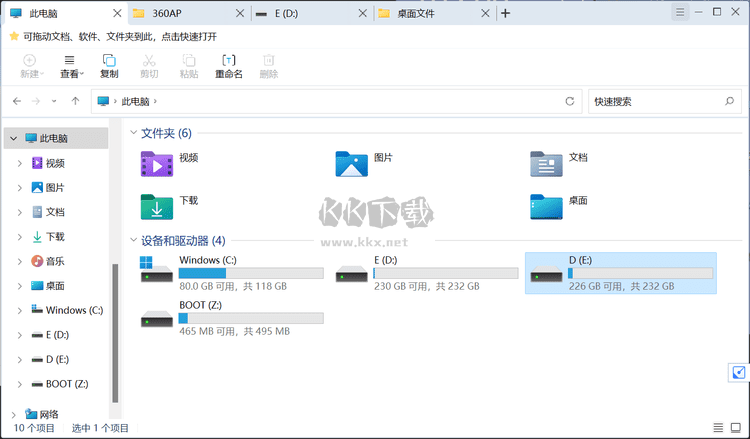Open the hamburger menu in title bar
This screenshot has width=750, height=439.
pos(680,12)
